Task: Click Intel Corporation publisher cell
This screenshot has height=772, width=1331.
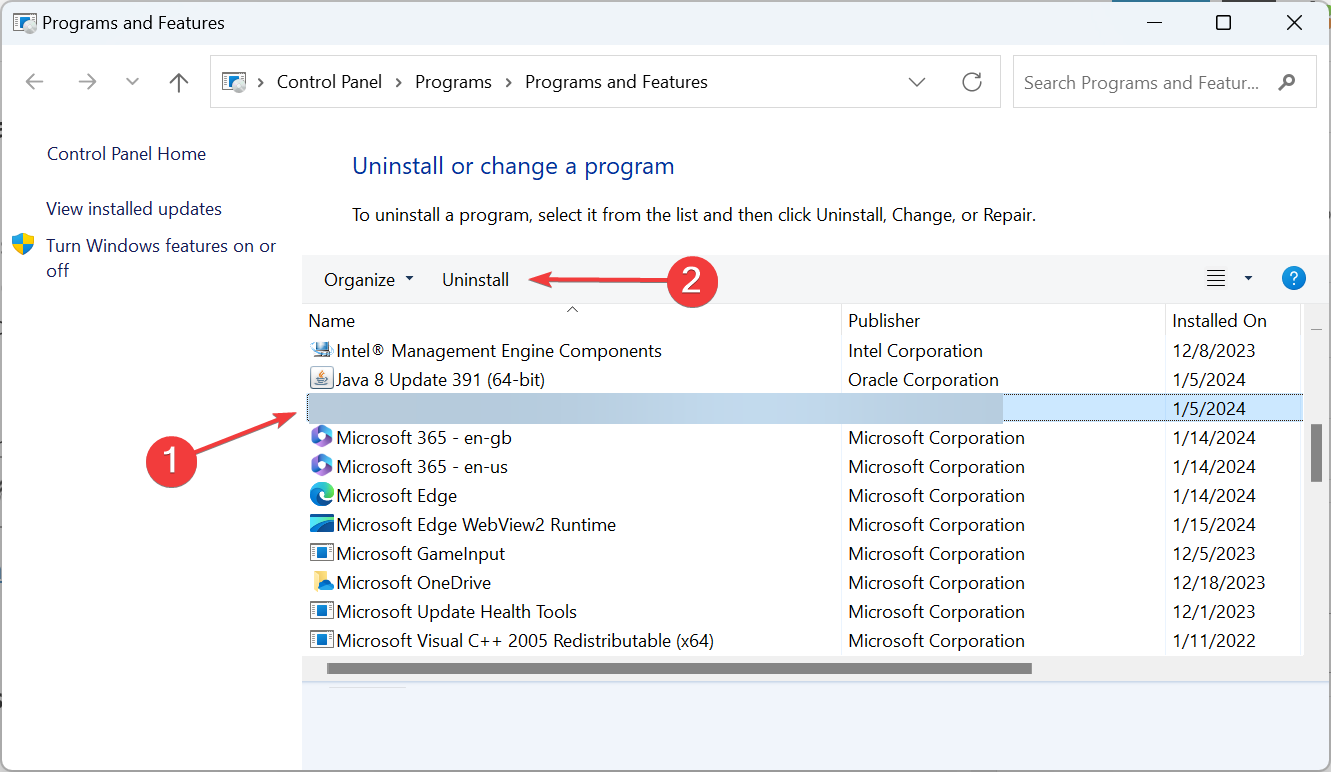Action: (x=915, y=351)
